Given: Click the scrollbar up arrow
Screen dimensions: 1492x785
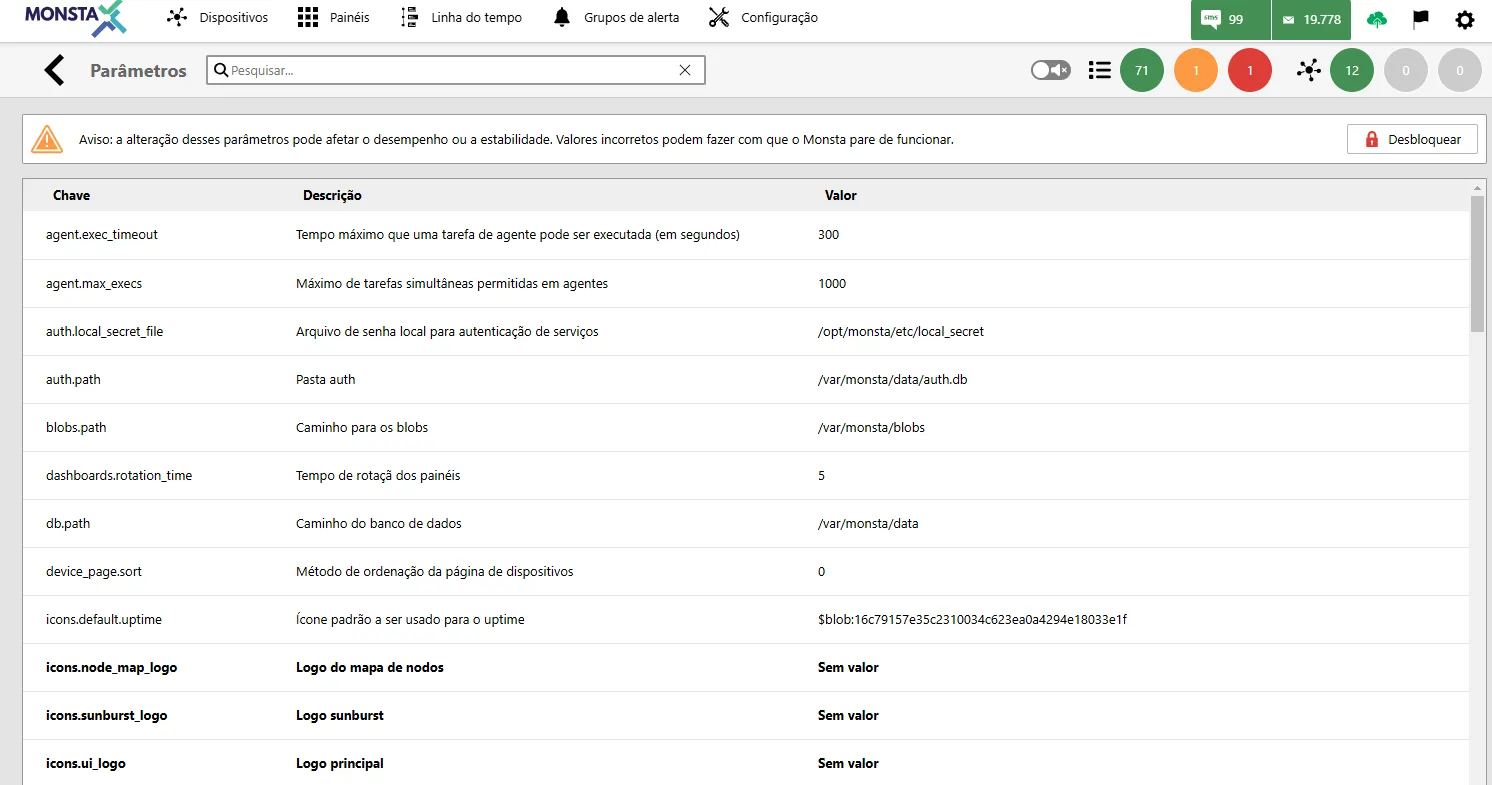Looking at the screenshot, I should [1478, 187].
